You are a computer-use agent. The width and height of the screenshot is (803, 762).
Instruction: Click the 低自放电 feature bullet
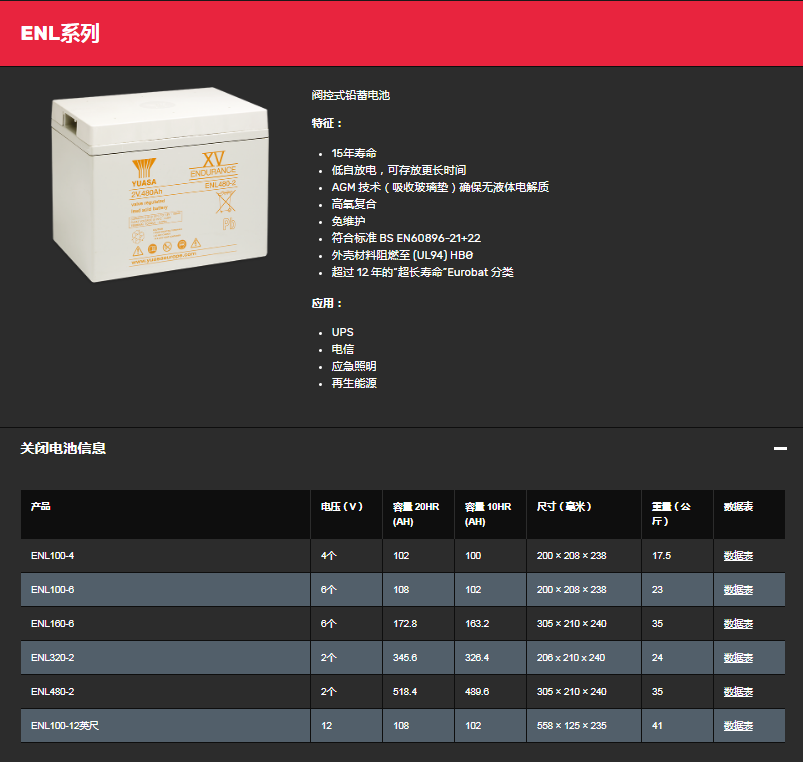coord(398,170)
